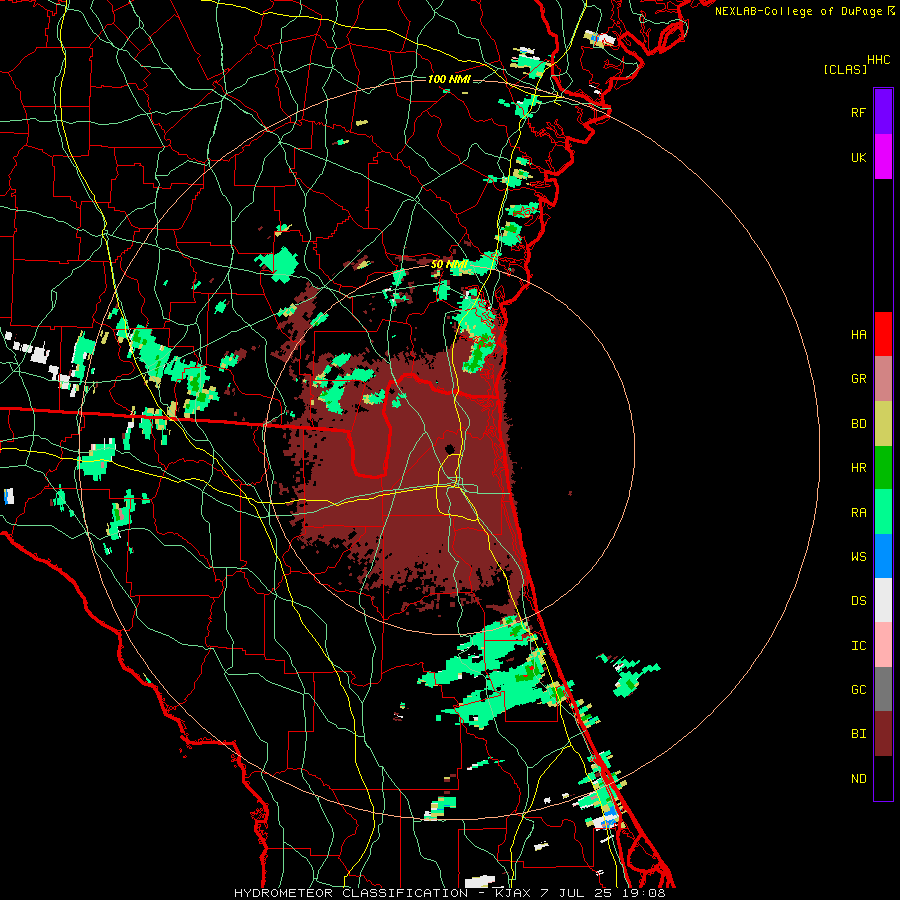900x900 pixels.
Task: Click the 100 NMI range ring label
Action: 449,79
